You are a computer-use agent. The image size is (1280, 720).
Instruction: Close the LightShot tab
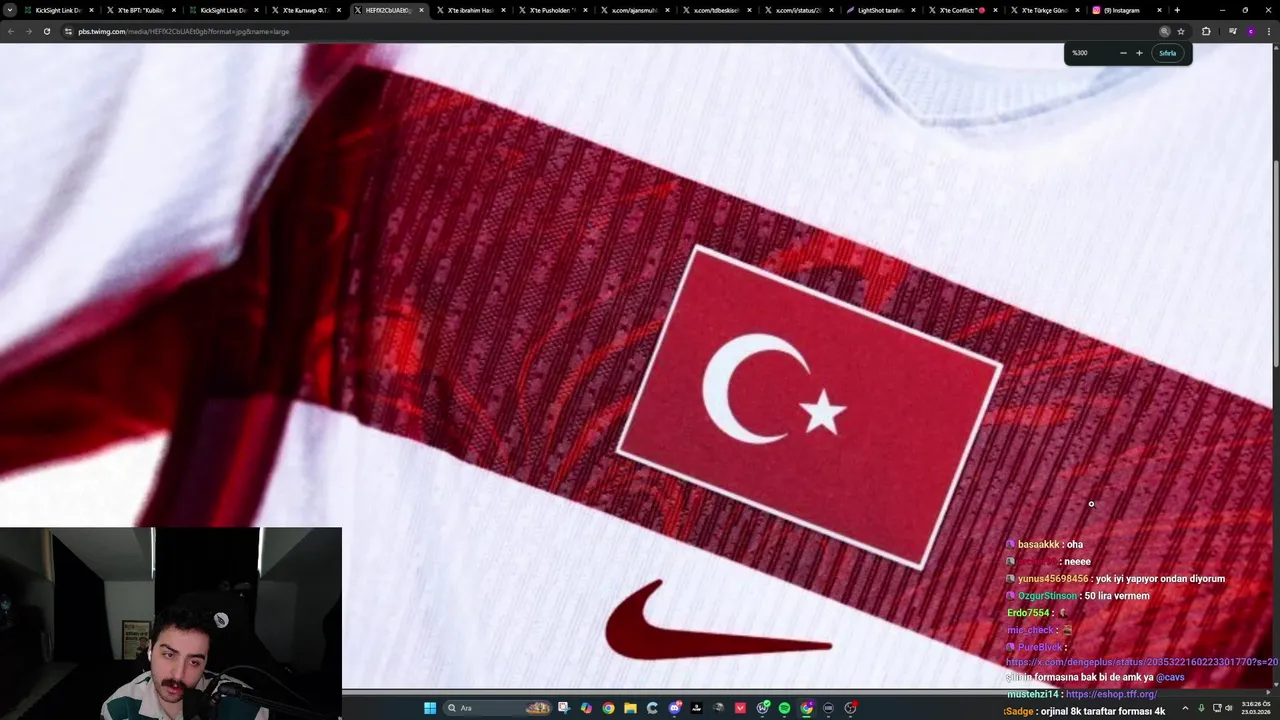coord(913,10)
